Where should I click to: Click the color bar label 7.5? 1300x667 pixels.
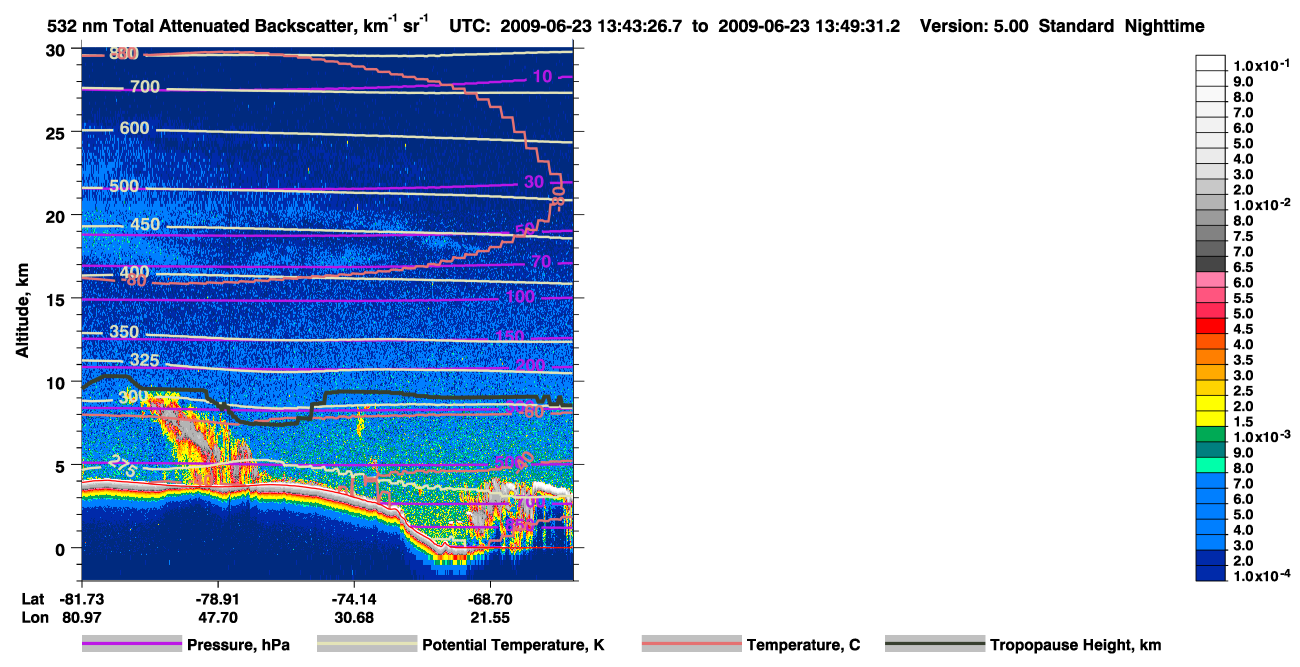pyautogui.click(x=1243, y=236)
